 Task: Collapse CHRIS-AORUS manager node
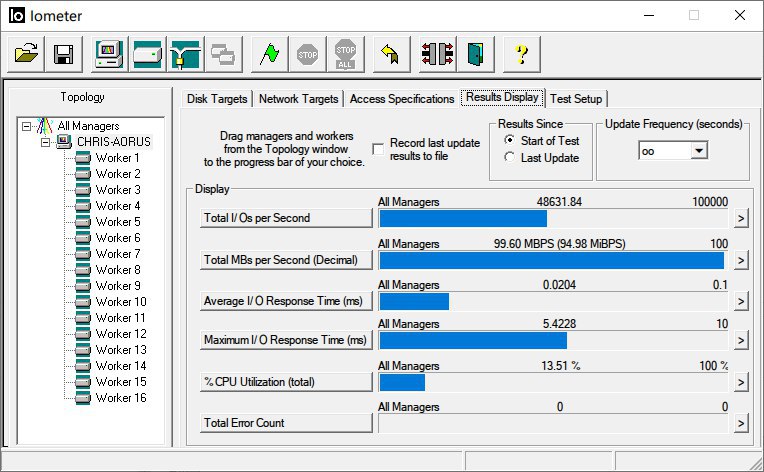pos(45,142)
